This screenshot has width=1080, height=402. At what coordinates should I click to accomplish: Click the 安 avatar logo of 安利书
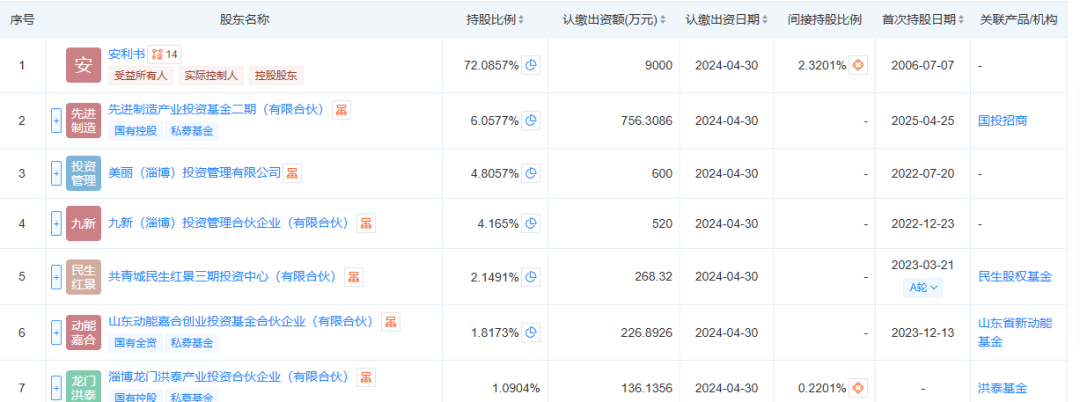[x=84, y=65]
